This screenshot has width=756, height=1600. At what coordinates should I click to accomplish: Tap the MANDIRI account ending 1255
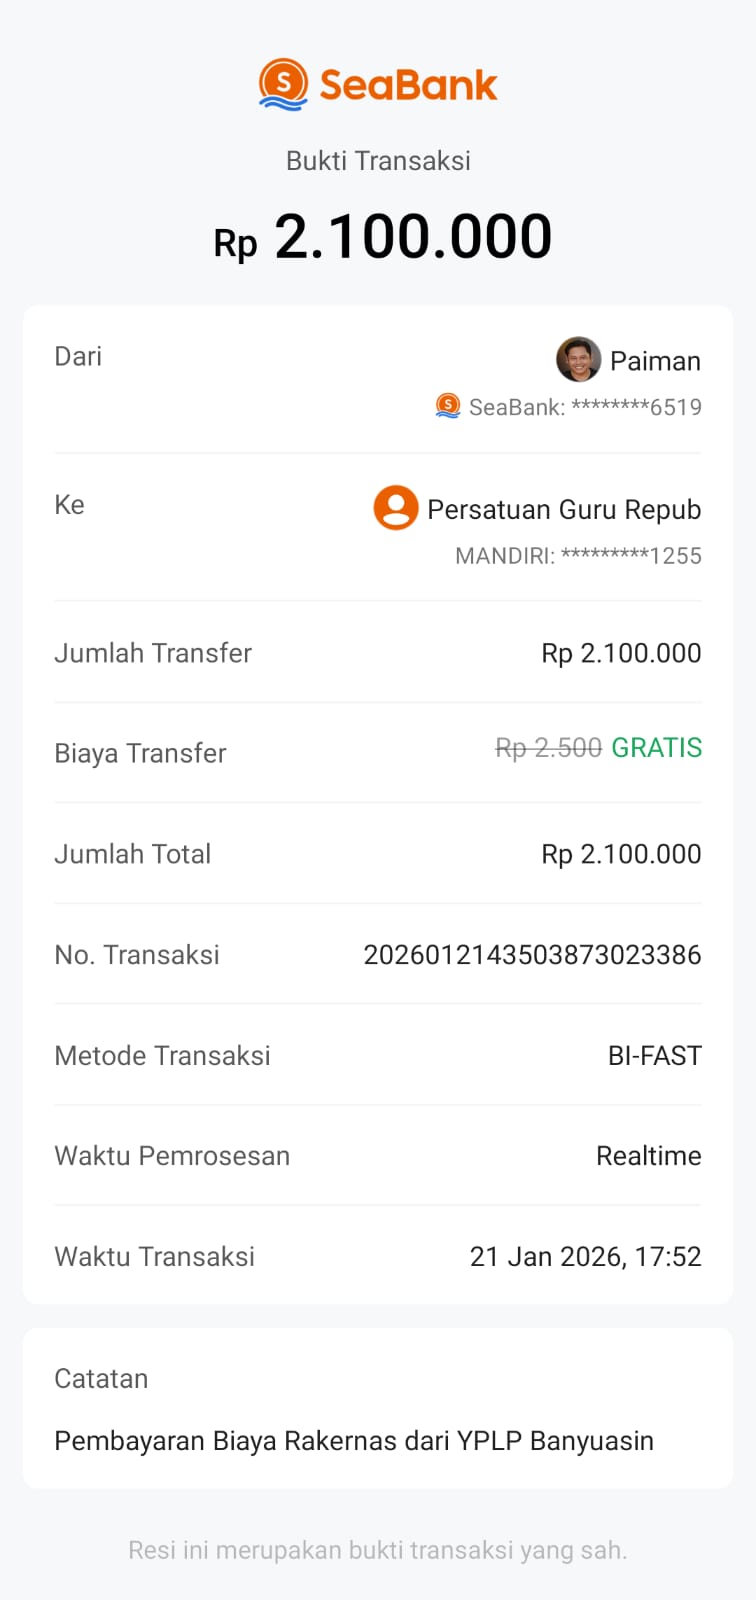pyautogui.click(x=578, y=556)
